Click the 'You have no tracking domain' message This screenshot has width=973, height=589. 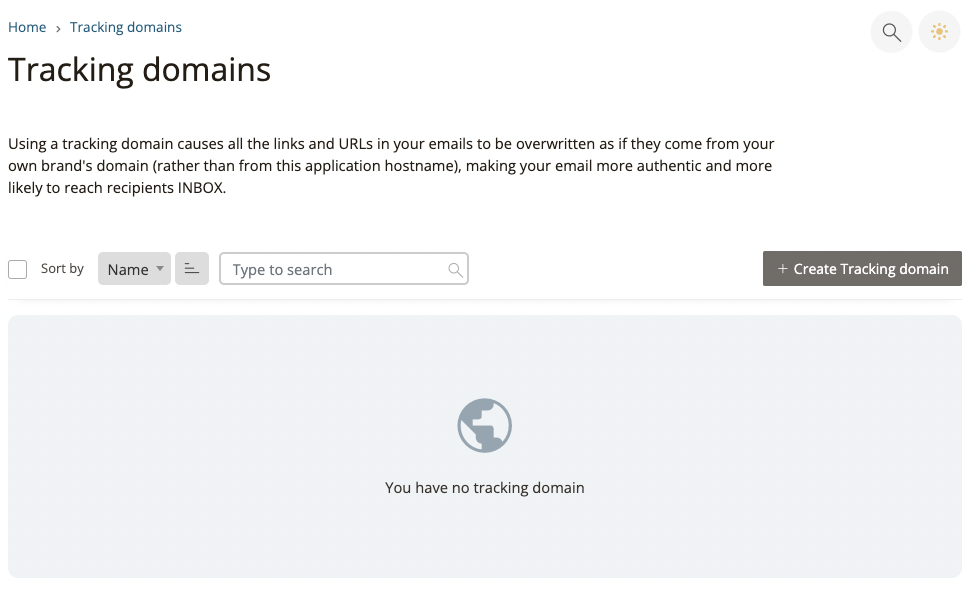click(485, 488)
